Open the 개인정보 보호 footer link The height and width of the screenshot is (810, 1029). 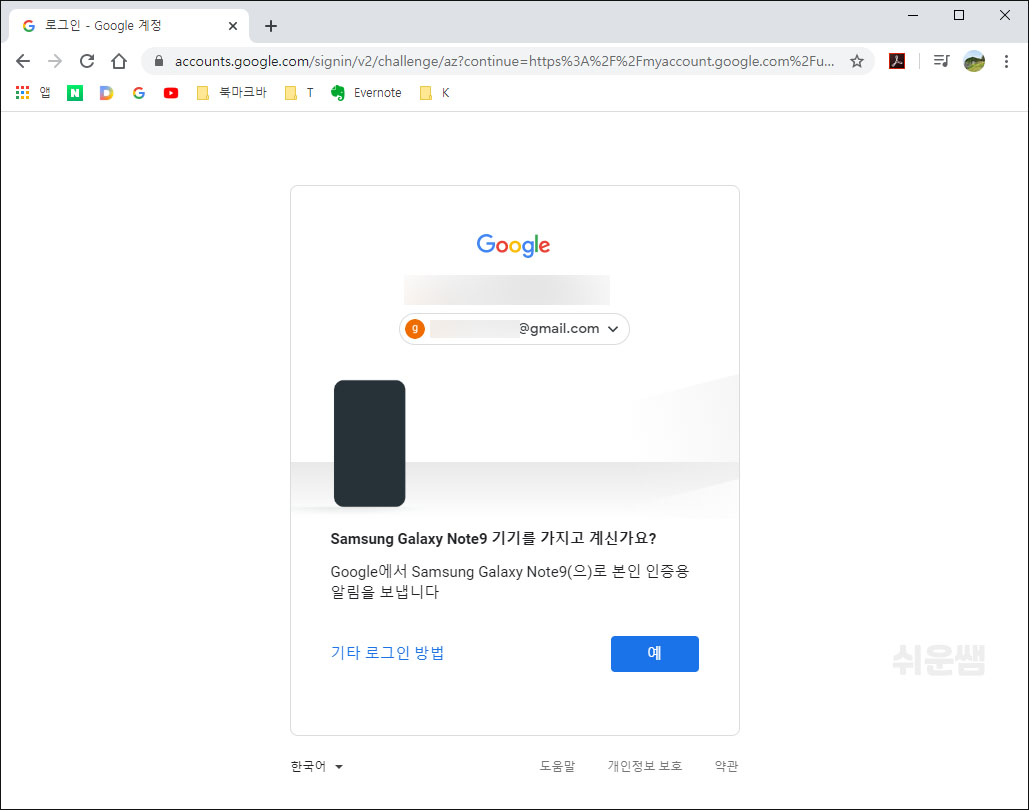click(x=644, y=766)
